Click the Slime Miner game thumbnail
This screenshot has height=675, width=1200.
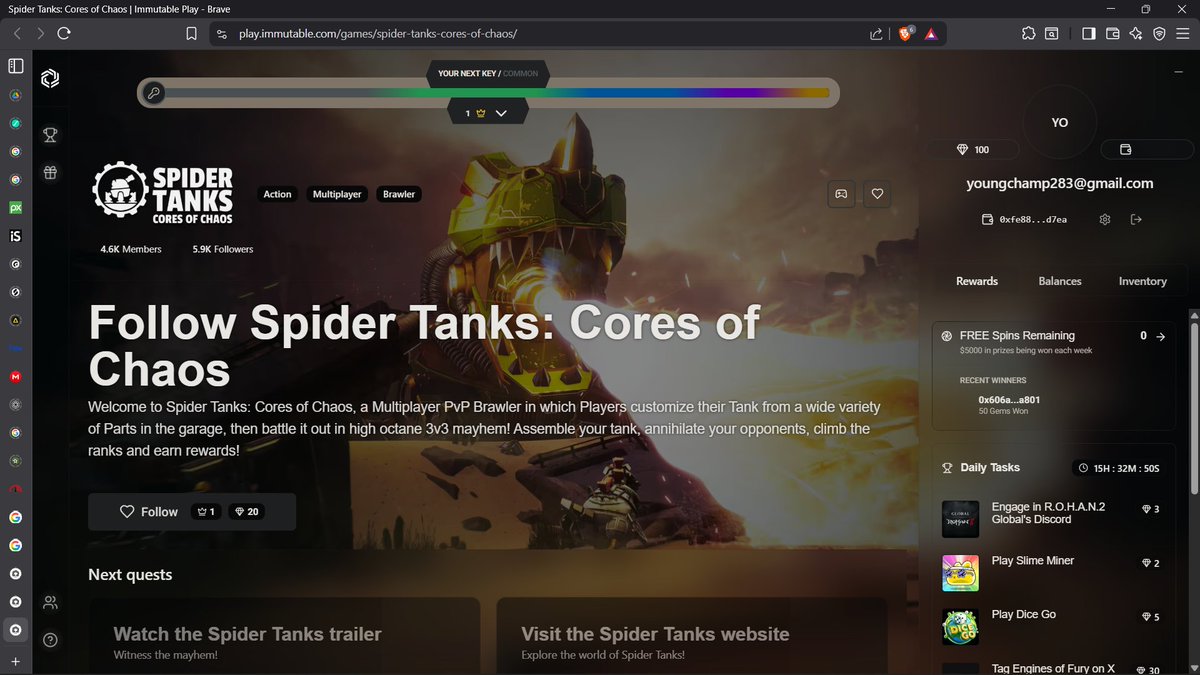[960, 573]
